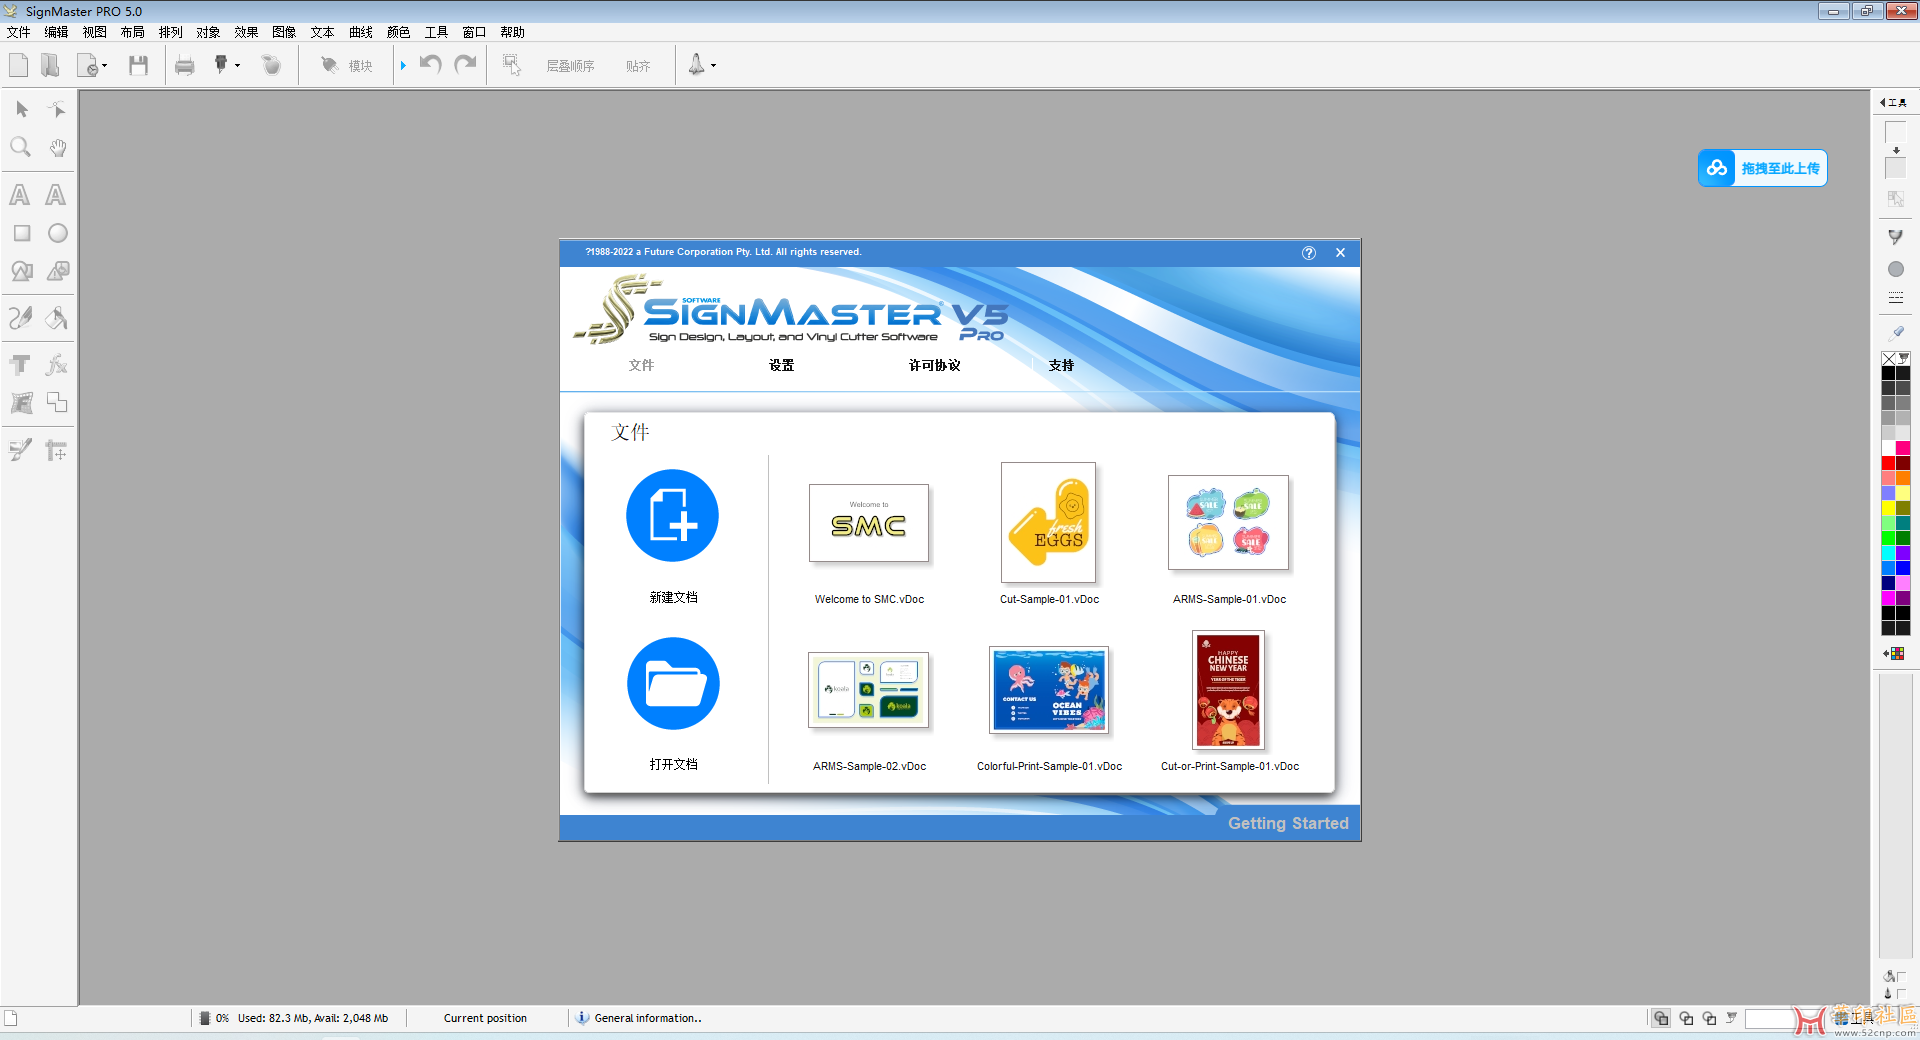Open the 编辑 menu
This screenshot has height=1040, width=1920.
pyautogui.click(x=57, y=32)
